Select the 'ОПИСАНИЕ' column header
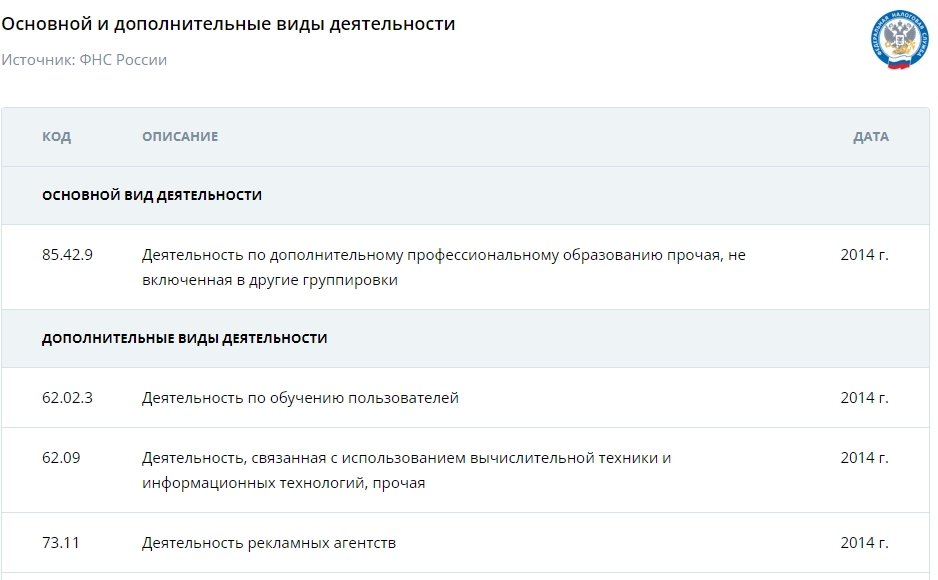Screen dimensions: 938x580 coord(180,137)
